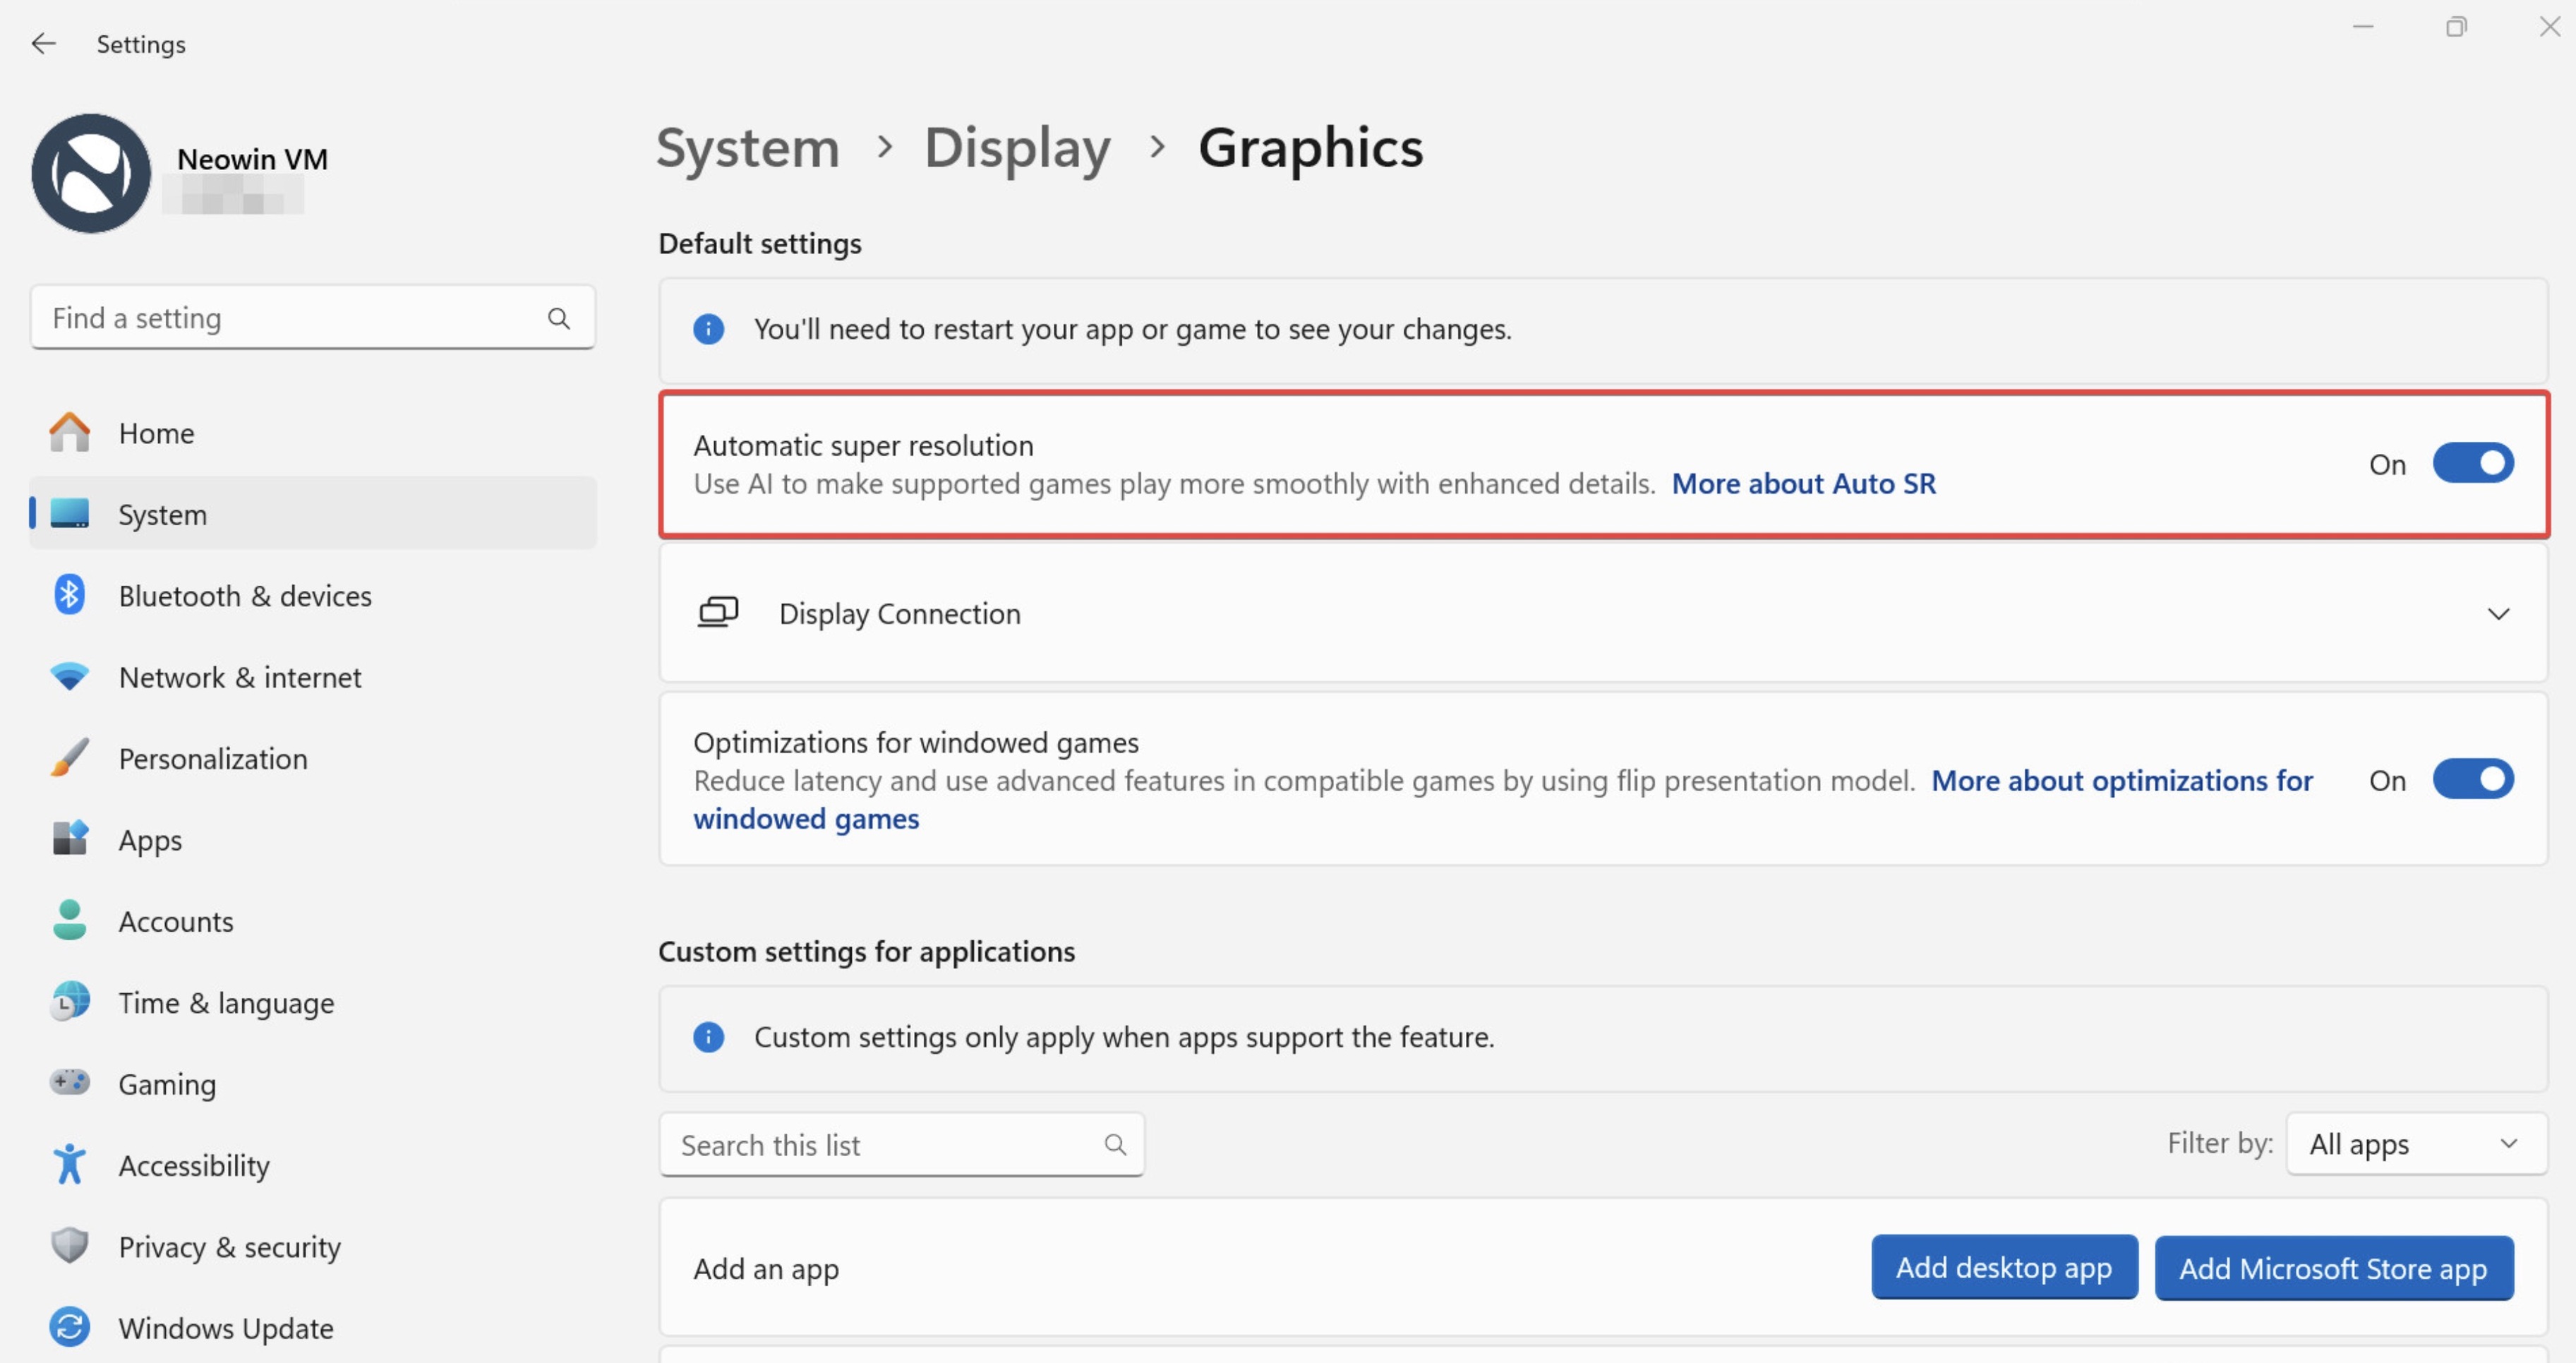This screenshot has width=2576, height=1363.
Task: Click the Neowin VM profile avatar
Action: pyautogui.click(x=91, y=173)
